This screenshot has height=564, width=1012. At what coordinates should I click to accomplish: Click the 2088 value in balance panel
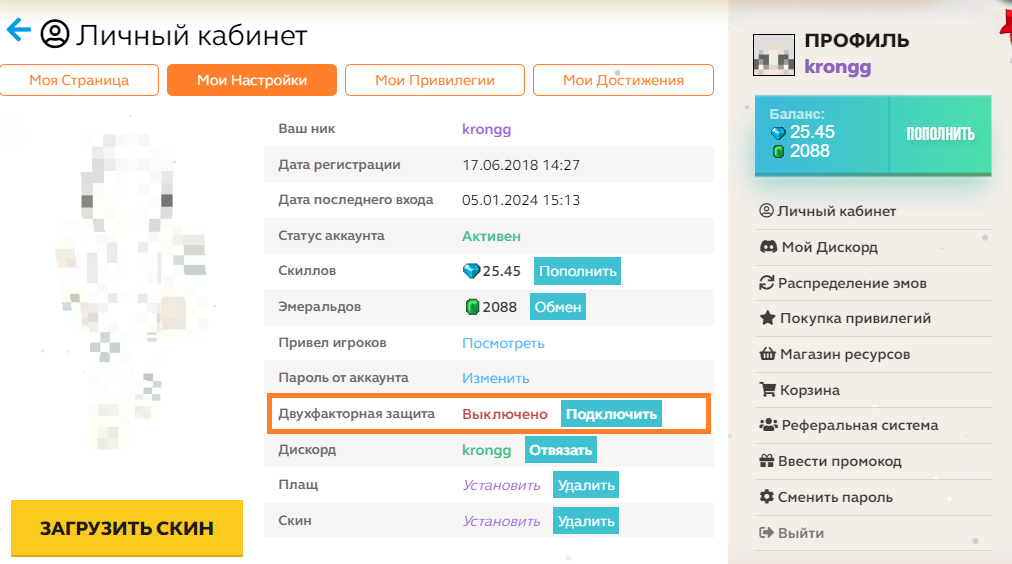(x=809, y=151)
